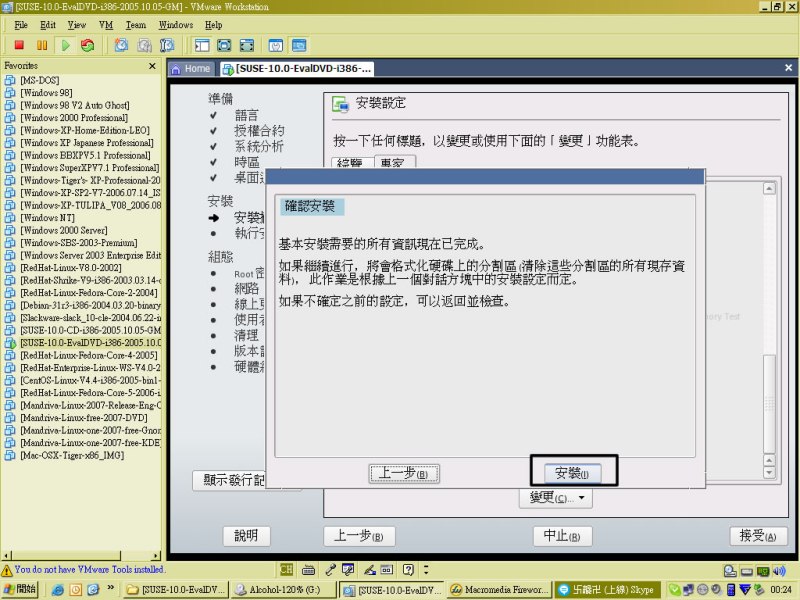Select [Windows 98] in Favorites list
The height and width of the screenshot is (600, 800).
click(46, 93)
